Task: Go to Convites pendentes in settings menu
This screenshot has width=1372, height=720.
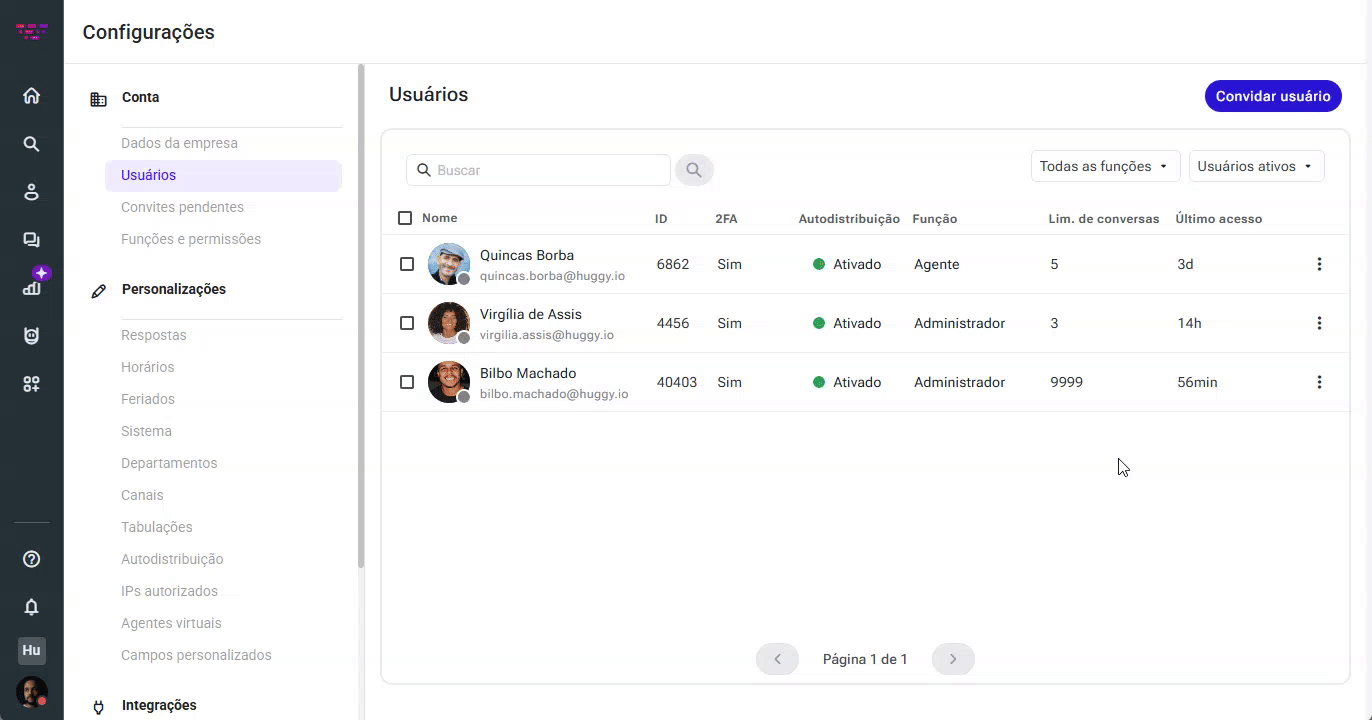Action: pos(182,207)
